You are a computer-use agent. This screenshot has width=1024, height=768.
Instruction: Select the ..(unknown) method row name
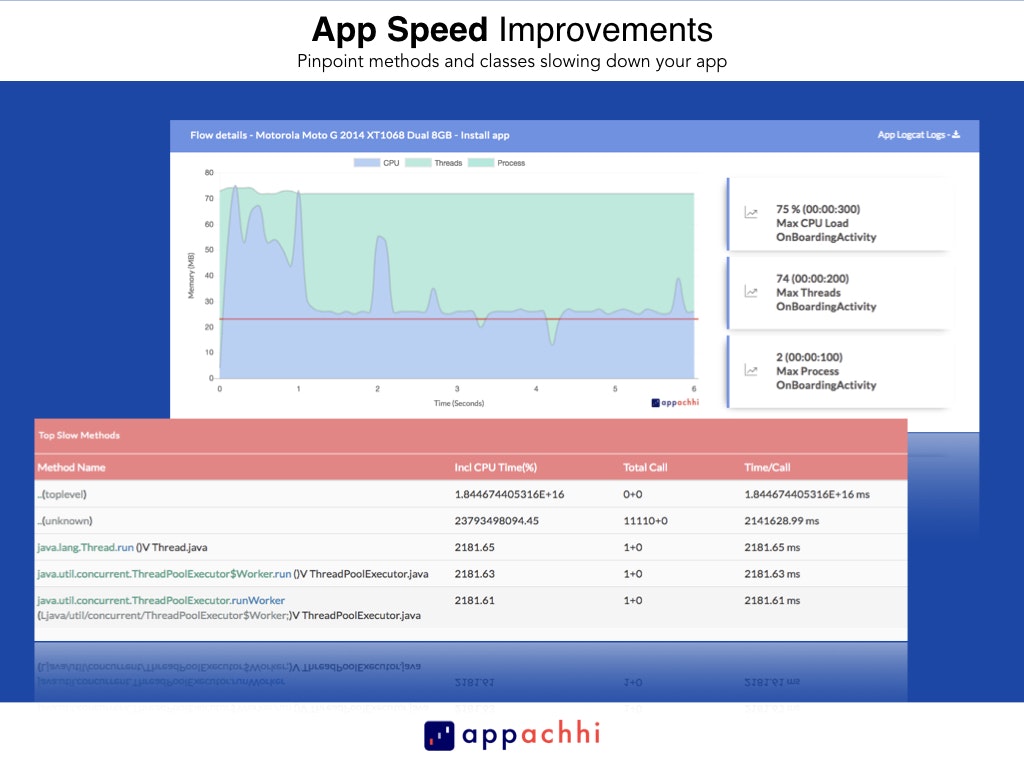coord(65,521)
